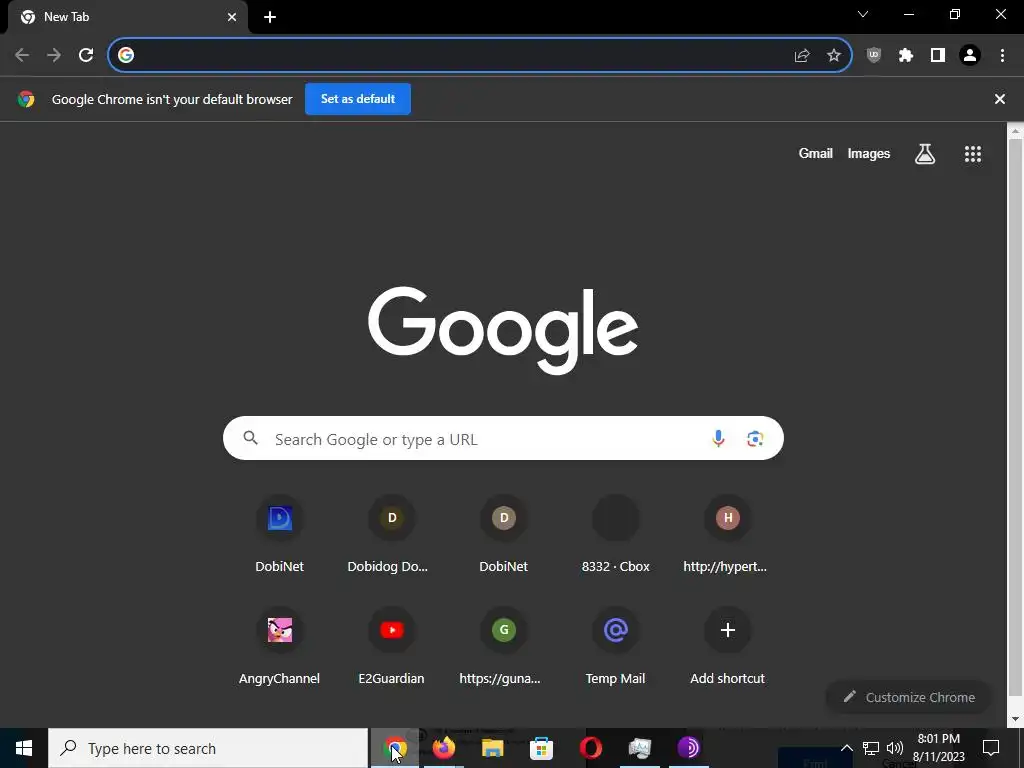1024x768 pixels.
Task: Open the http://hypert... shortcut
Action: [x=728, y=536]
